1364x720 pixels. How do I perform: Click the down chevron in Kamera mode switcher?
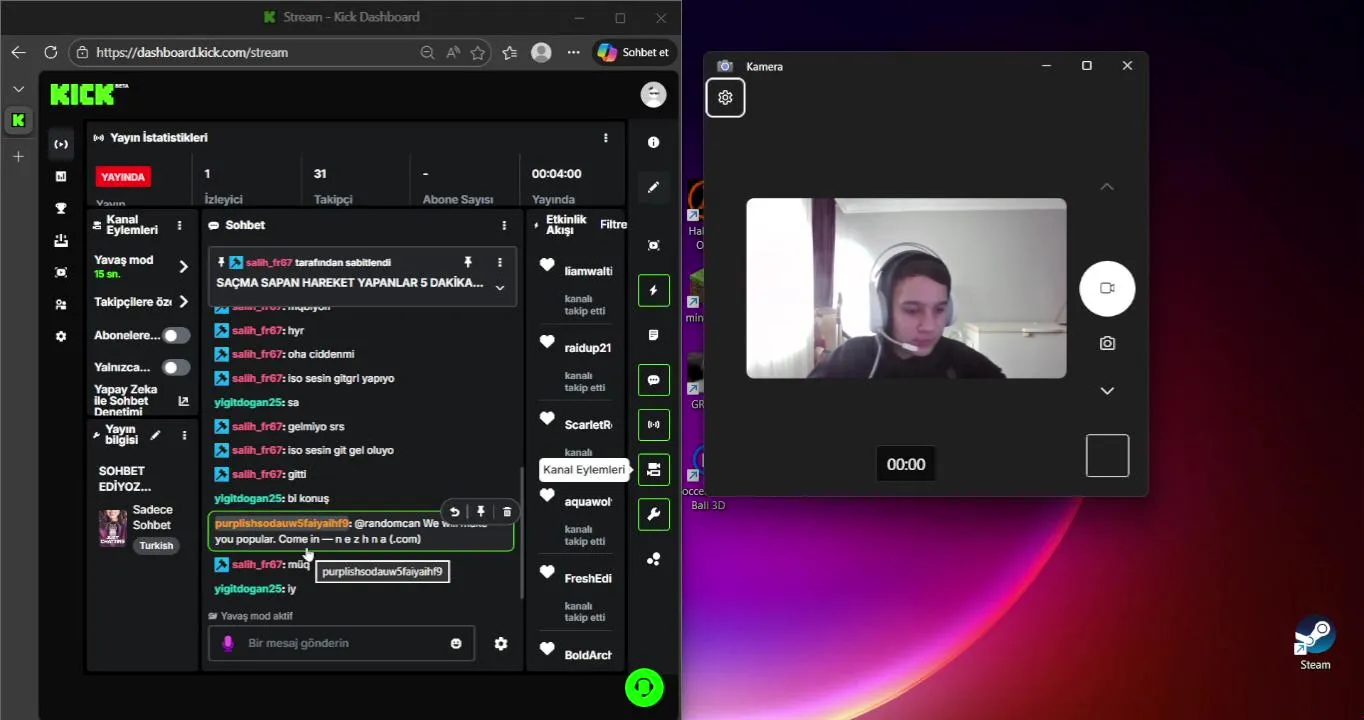pyautogui.click(x=1107, y=391)
